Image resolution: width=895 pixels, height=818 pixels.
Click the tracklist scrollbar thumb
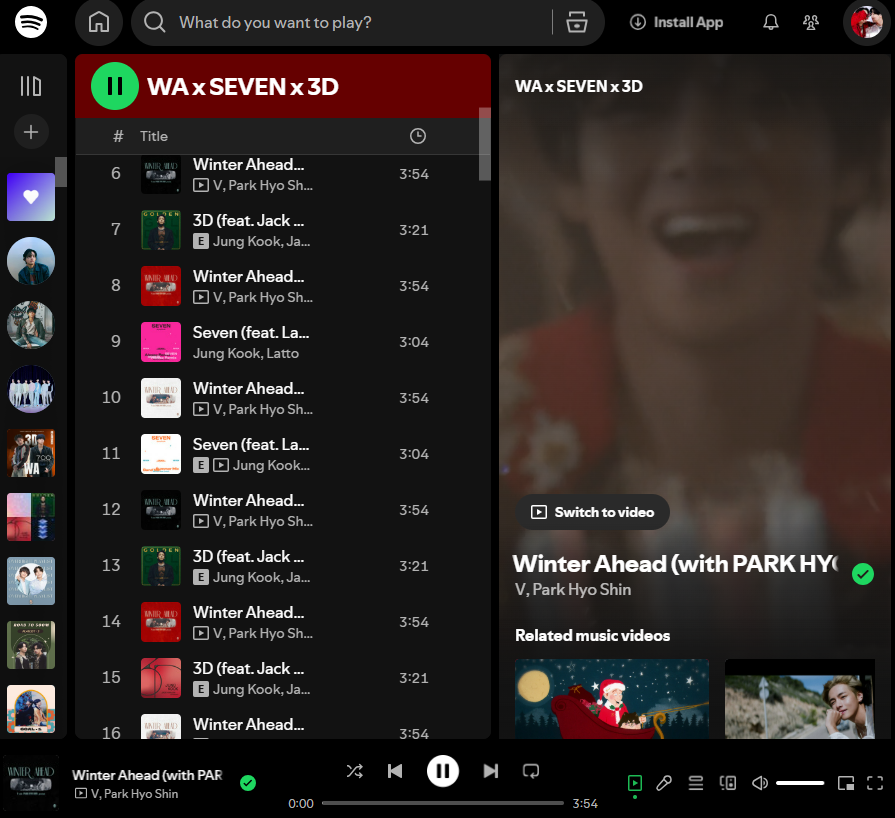pyautogui.click(x=485, y=144)
